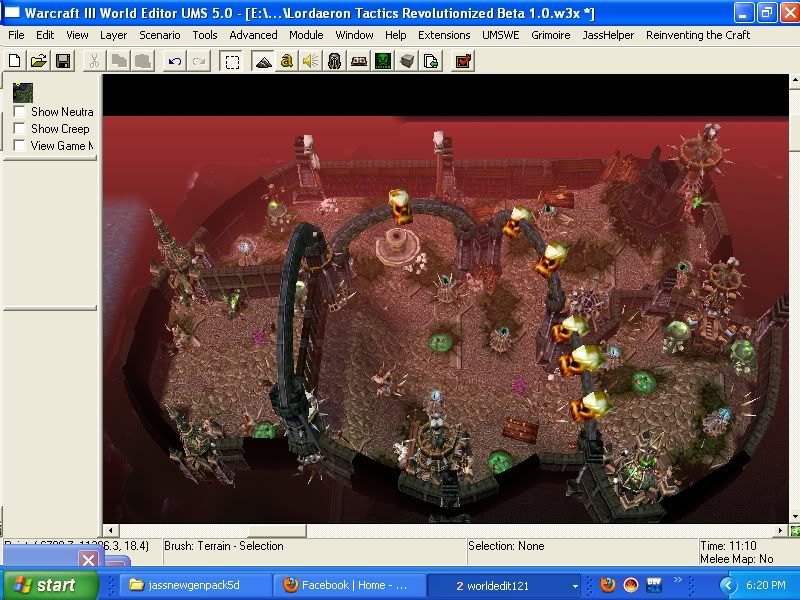The width and height of the screenshot is (800, 600).
Task: Click the Cut scissors icon
Action: [94, 61]
